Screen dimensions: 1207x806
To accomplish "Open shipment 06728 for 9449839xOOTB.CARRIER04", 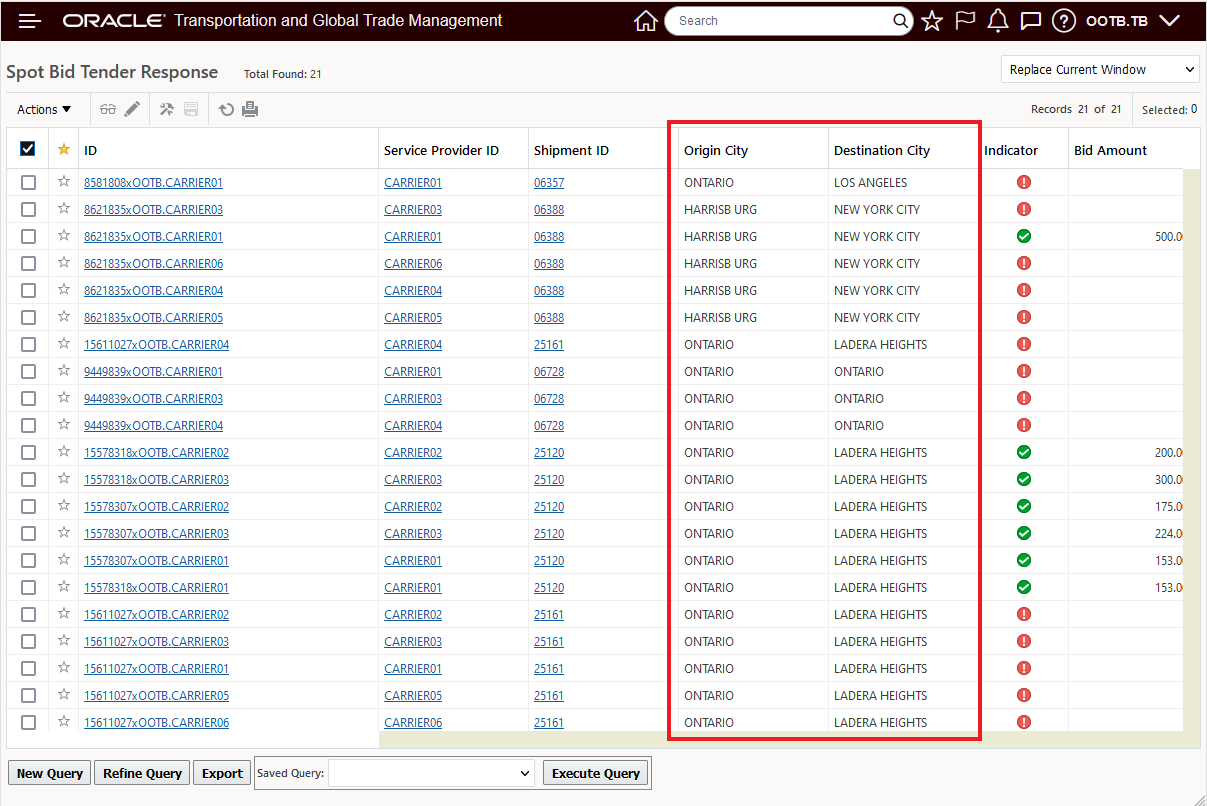I will (549, 426).
